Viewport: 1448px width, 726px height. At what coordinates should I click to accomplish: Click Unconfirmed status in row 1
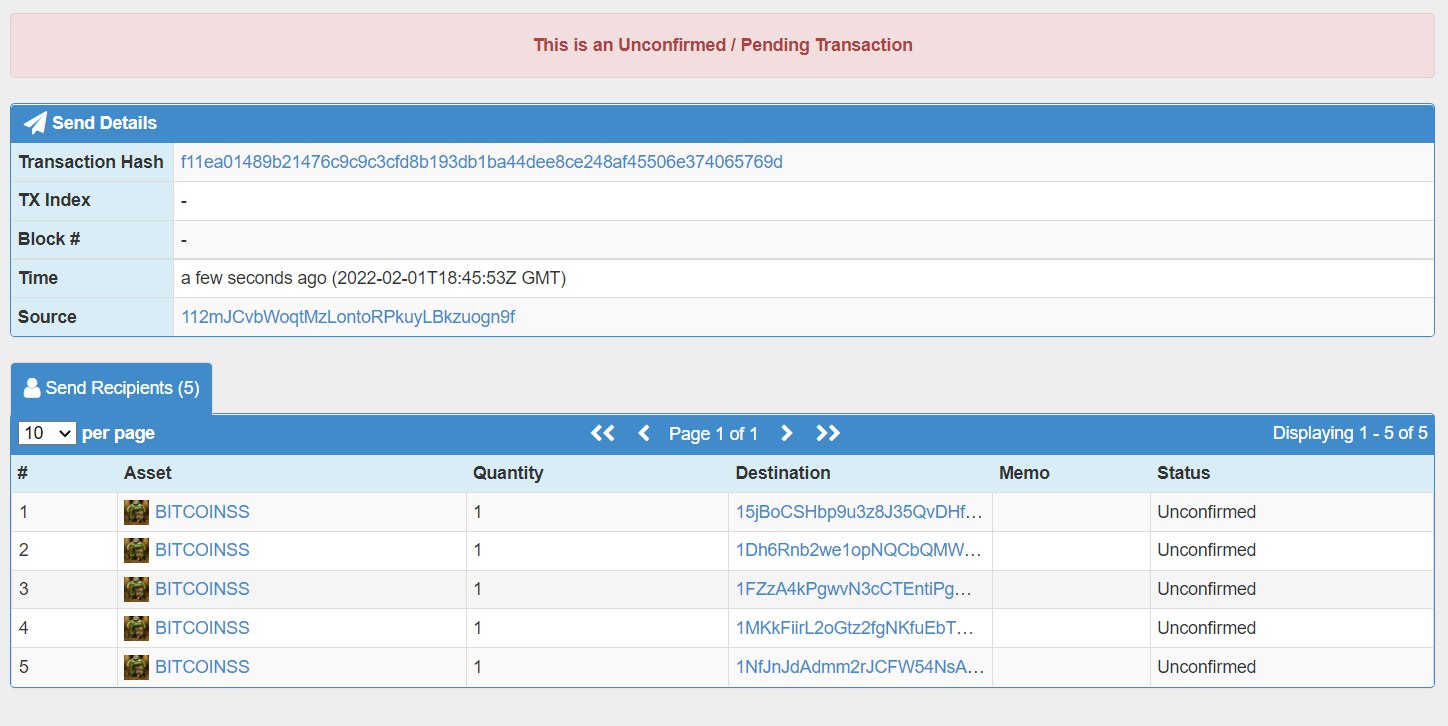click(x=1206, y=512)
